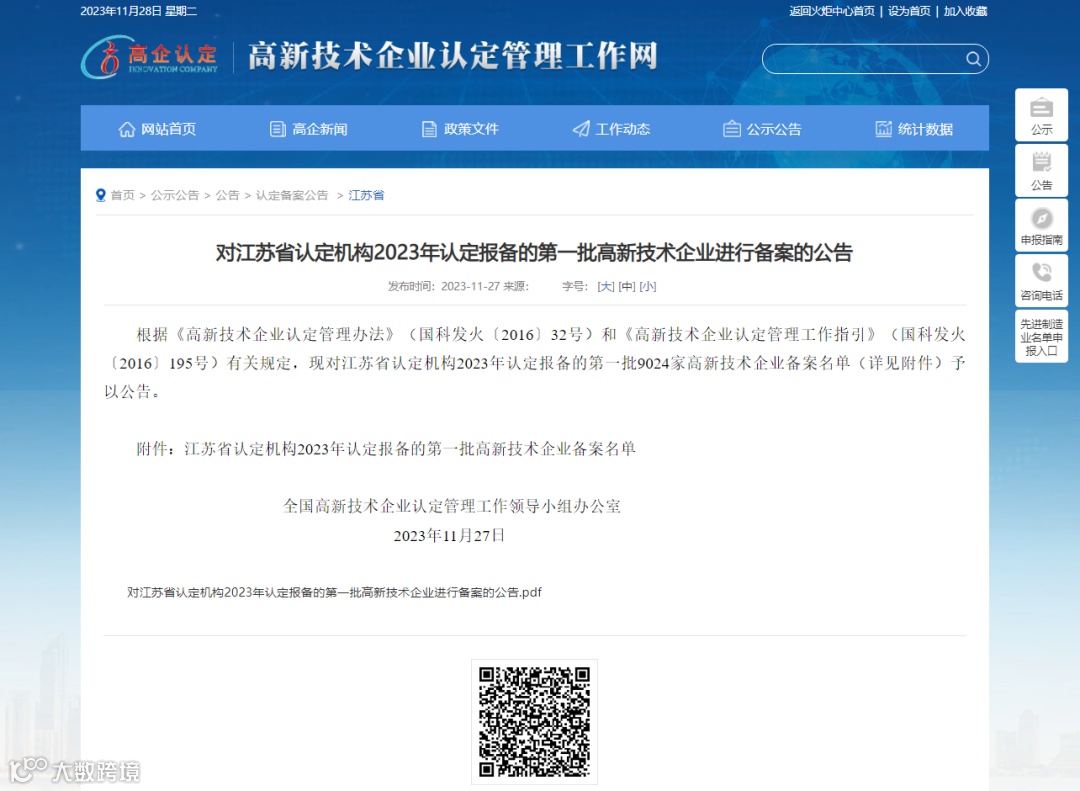Click 设为首页 link at top

click(909, 11)
